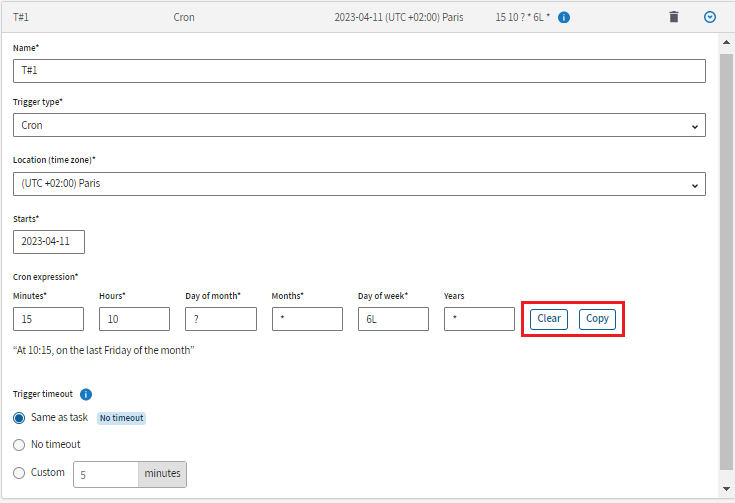Collapse the T#1 trigger panel chevron

pos(710,17)
